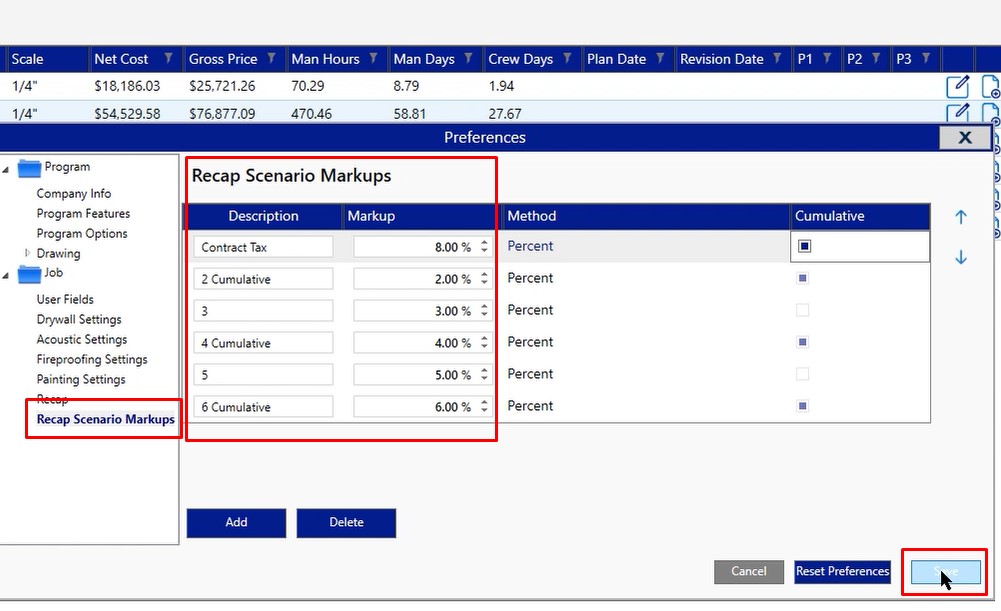Click the move up arrow icon
Image resolution: width=1001 pixels, height=611 pixels.
pyautogui.click(x=961, y=217)
